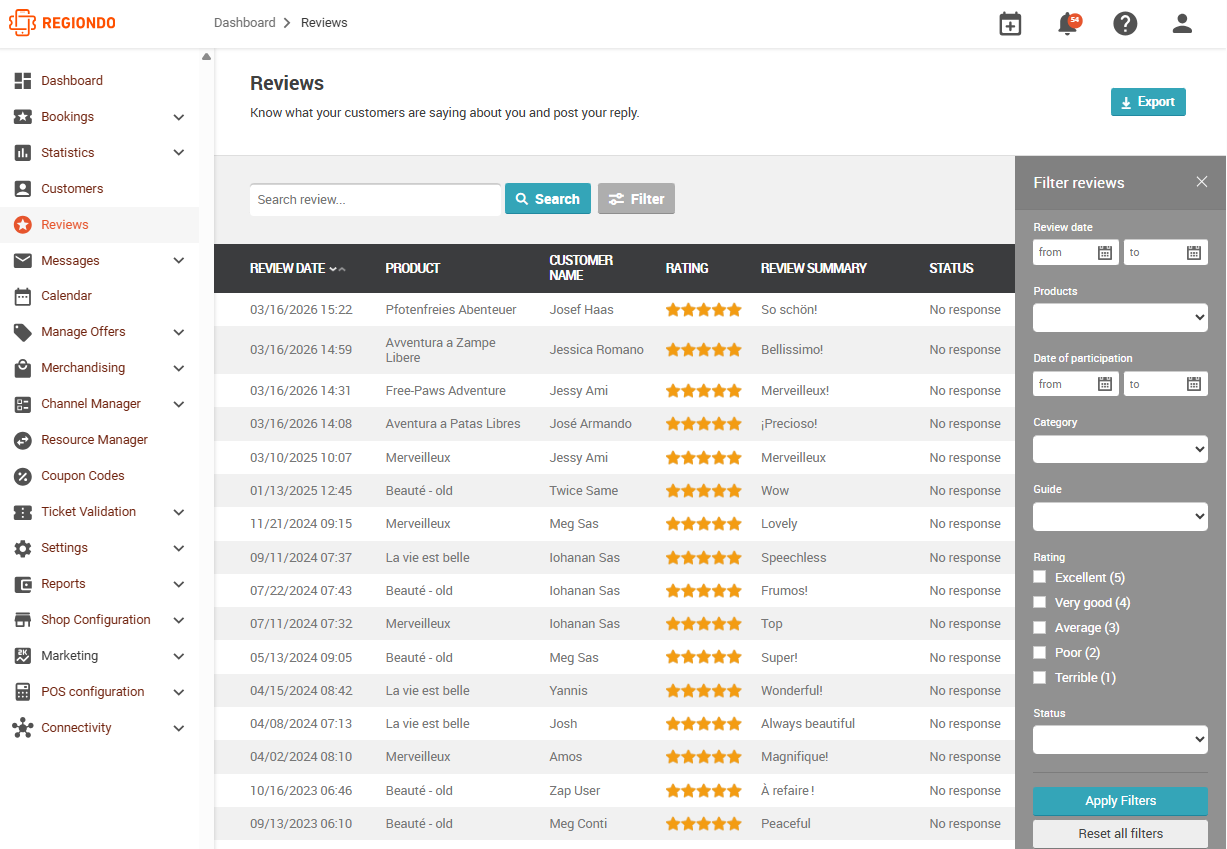Open the user profile icon
Image resolution: width=1227 pixels, height=849 pixels.
pos(1182,24)
